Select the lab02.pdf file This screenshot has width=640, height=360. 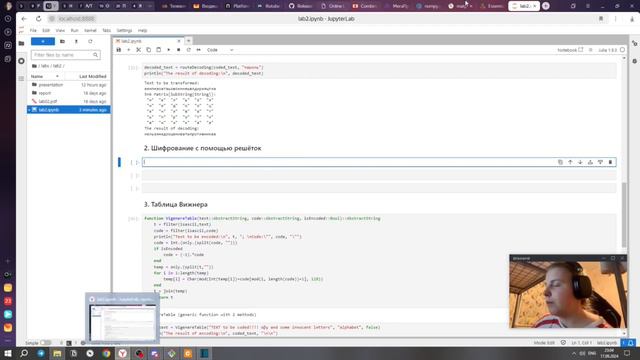pos(48,101)
